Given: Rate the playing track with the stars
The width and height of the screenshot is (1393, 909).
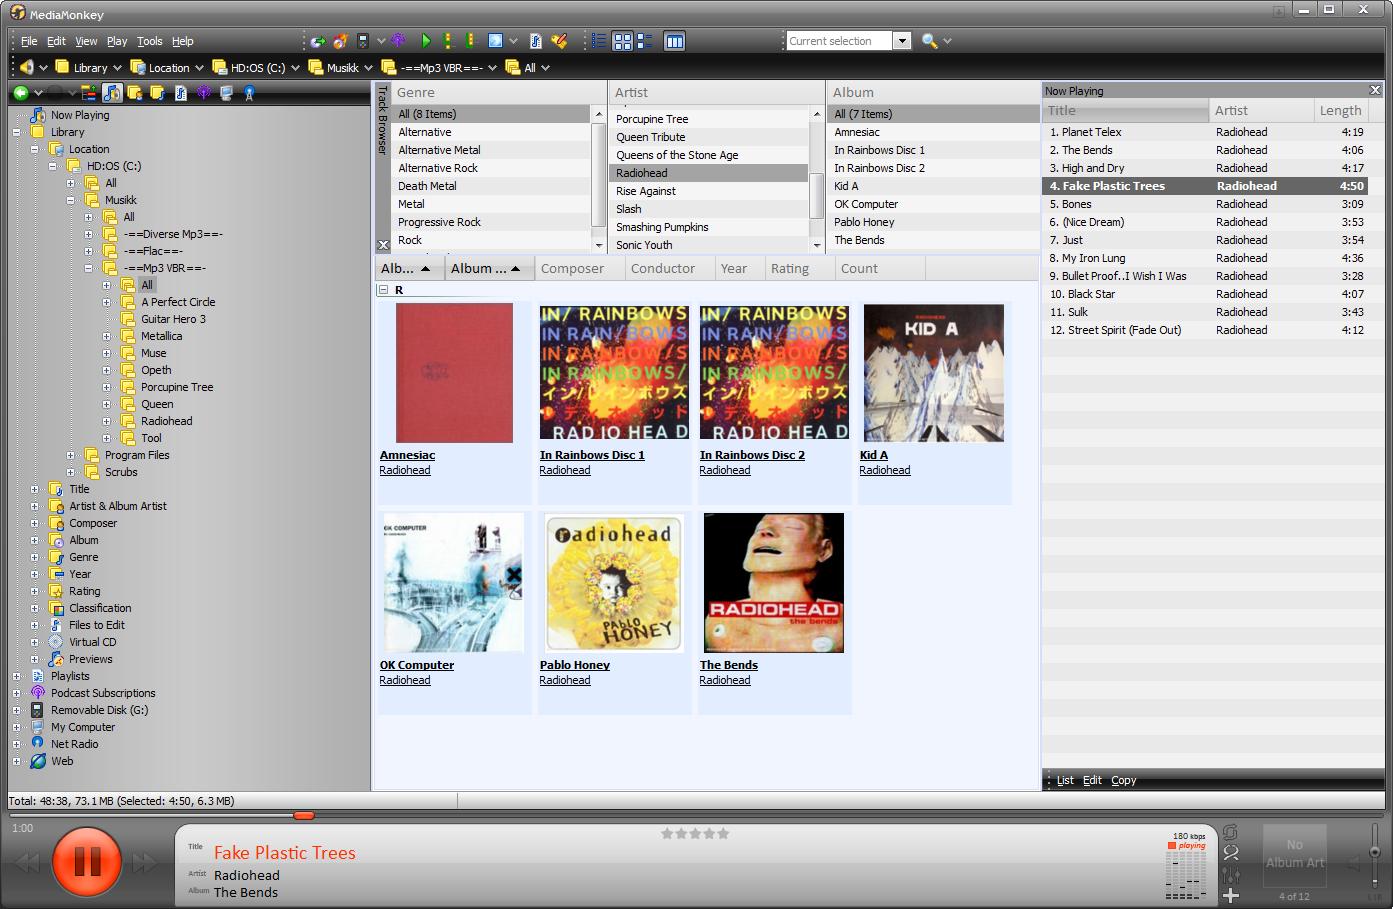Looking at the screenshot, I should [x=695, y=833].
